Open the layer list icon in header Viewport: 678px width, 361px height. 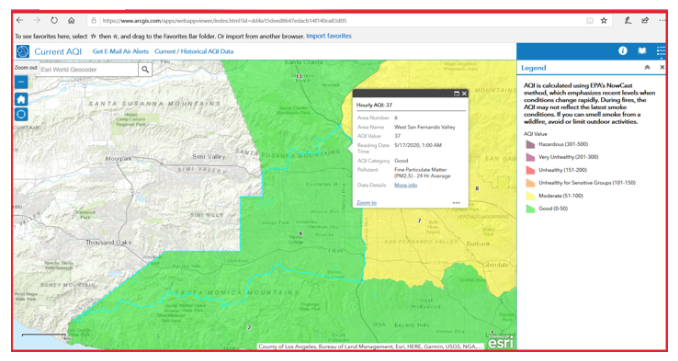(661, 51)
